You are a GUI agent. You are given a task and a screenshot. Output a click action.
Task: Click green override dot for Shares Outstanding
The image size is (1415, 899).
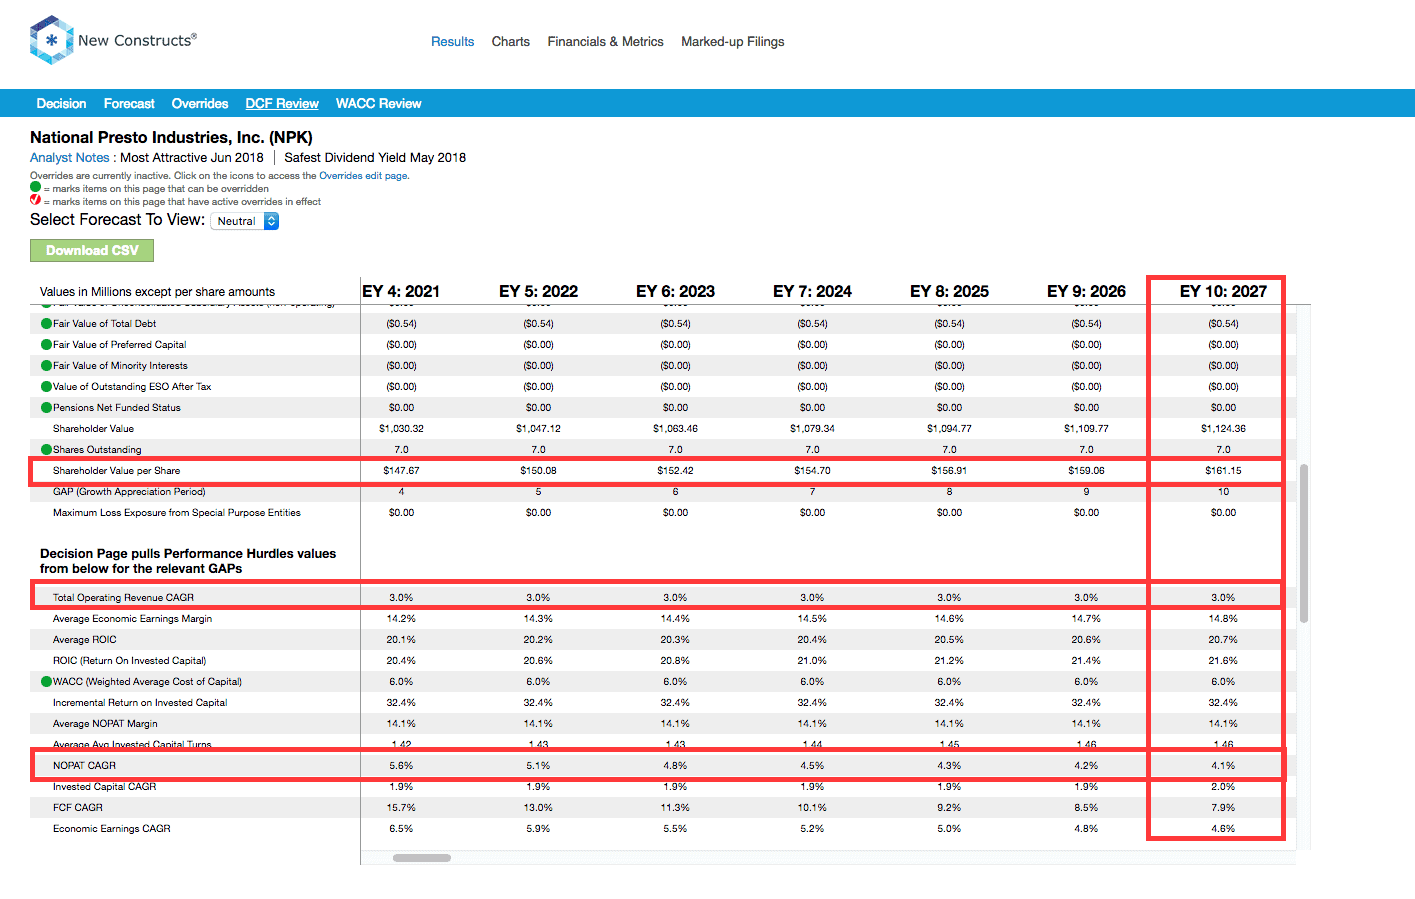[x=46, y=449]
